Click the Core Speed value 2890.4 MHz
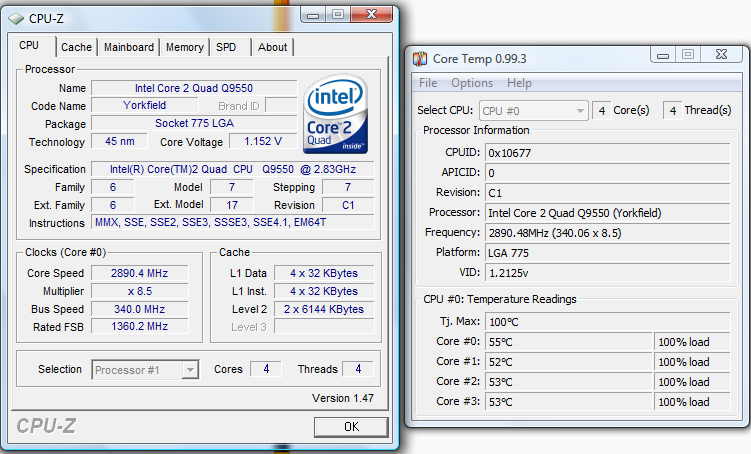The width and height of the screenshot is (751, 454). click(139, 273)
